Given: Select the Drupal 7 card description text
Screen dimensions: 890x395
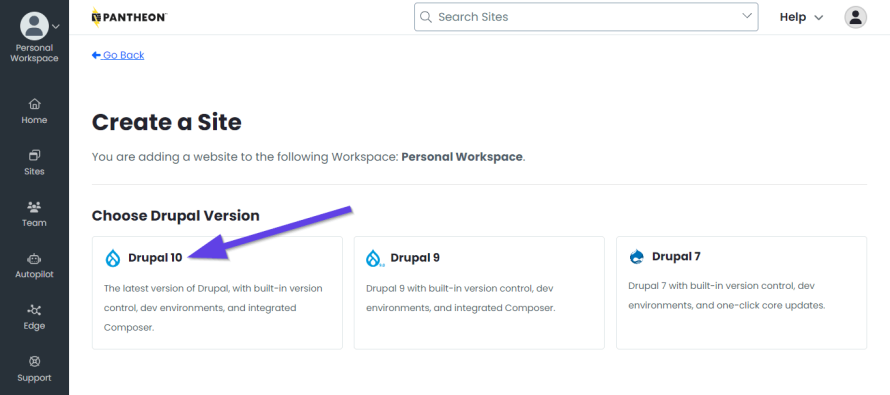Looking at the screenshot, I should [727, 296].
